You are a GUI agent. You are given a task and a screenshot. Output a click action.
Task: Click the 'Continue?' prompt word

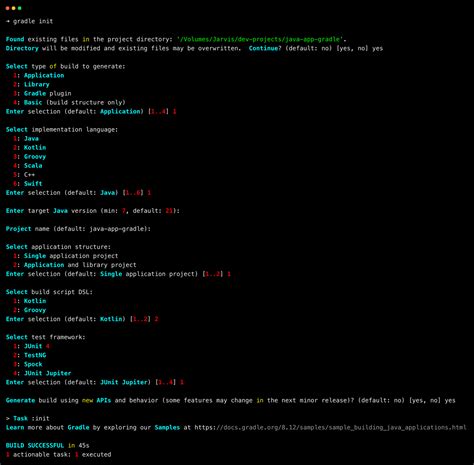pos(265,48)
